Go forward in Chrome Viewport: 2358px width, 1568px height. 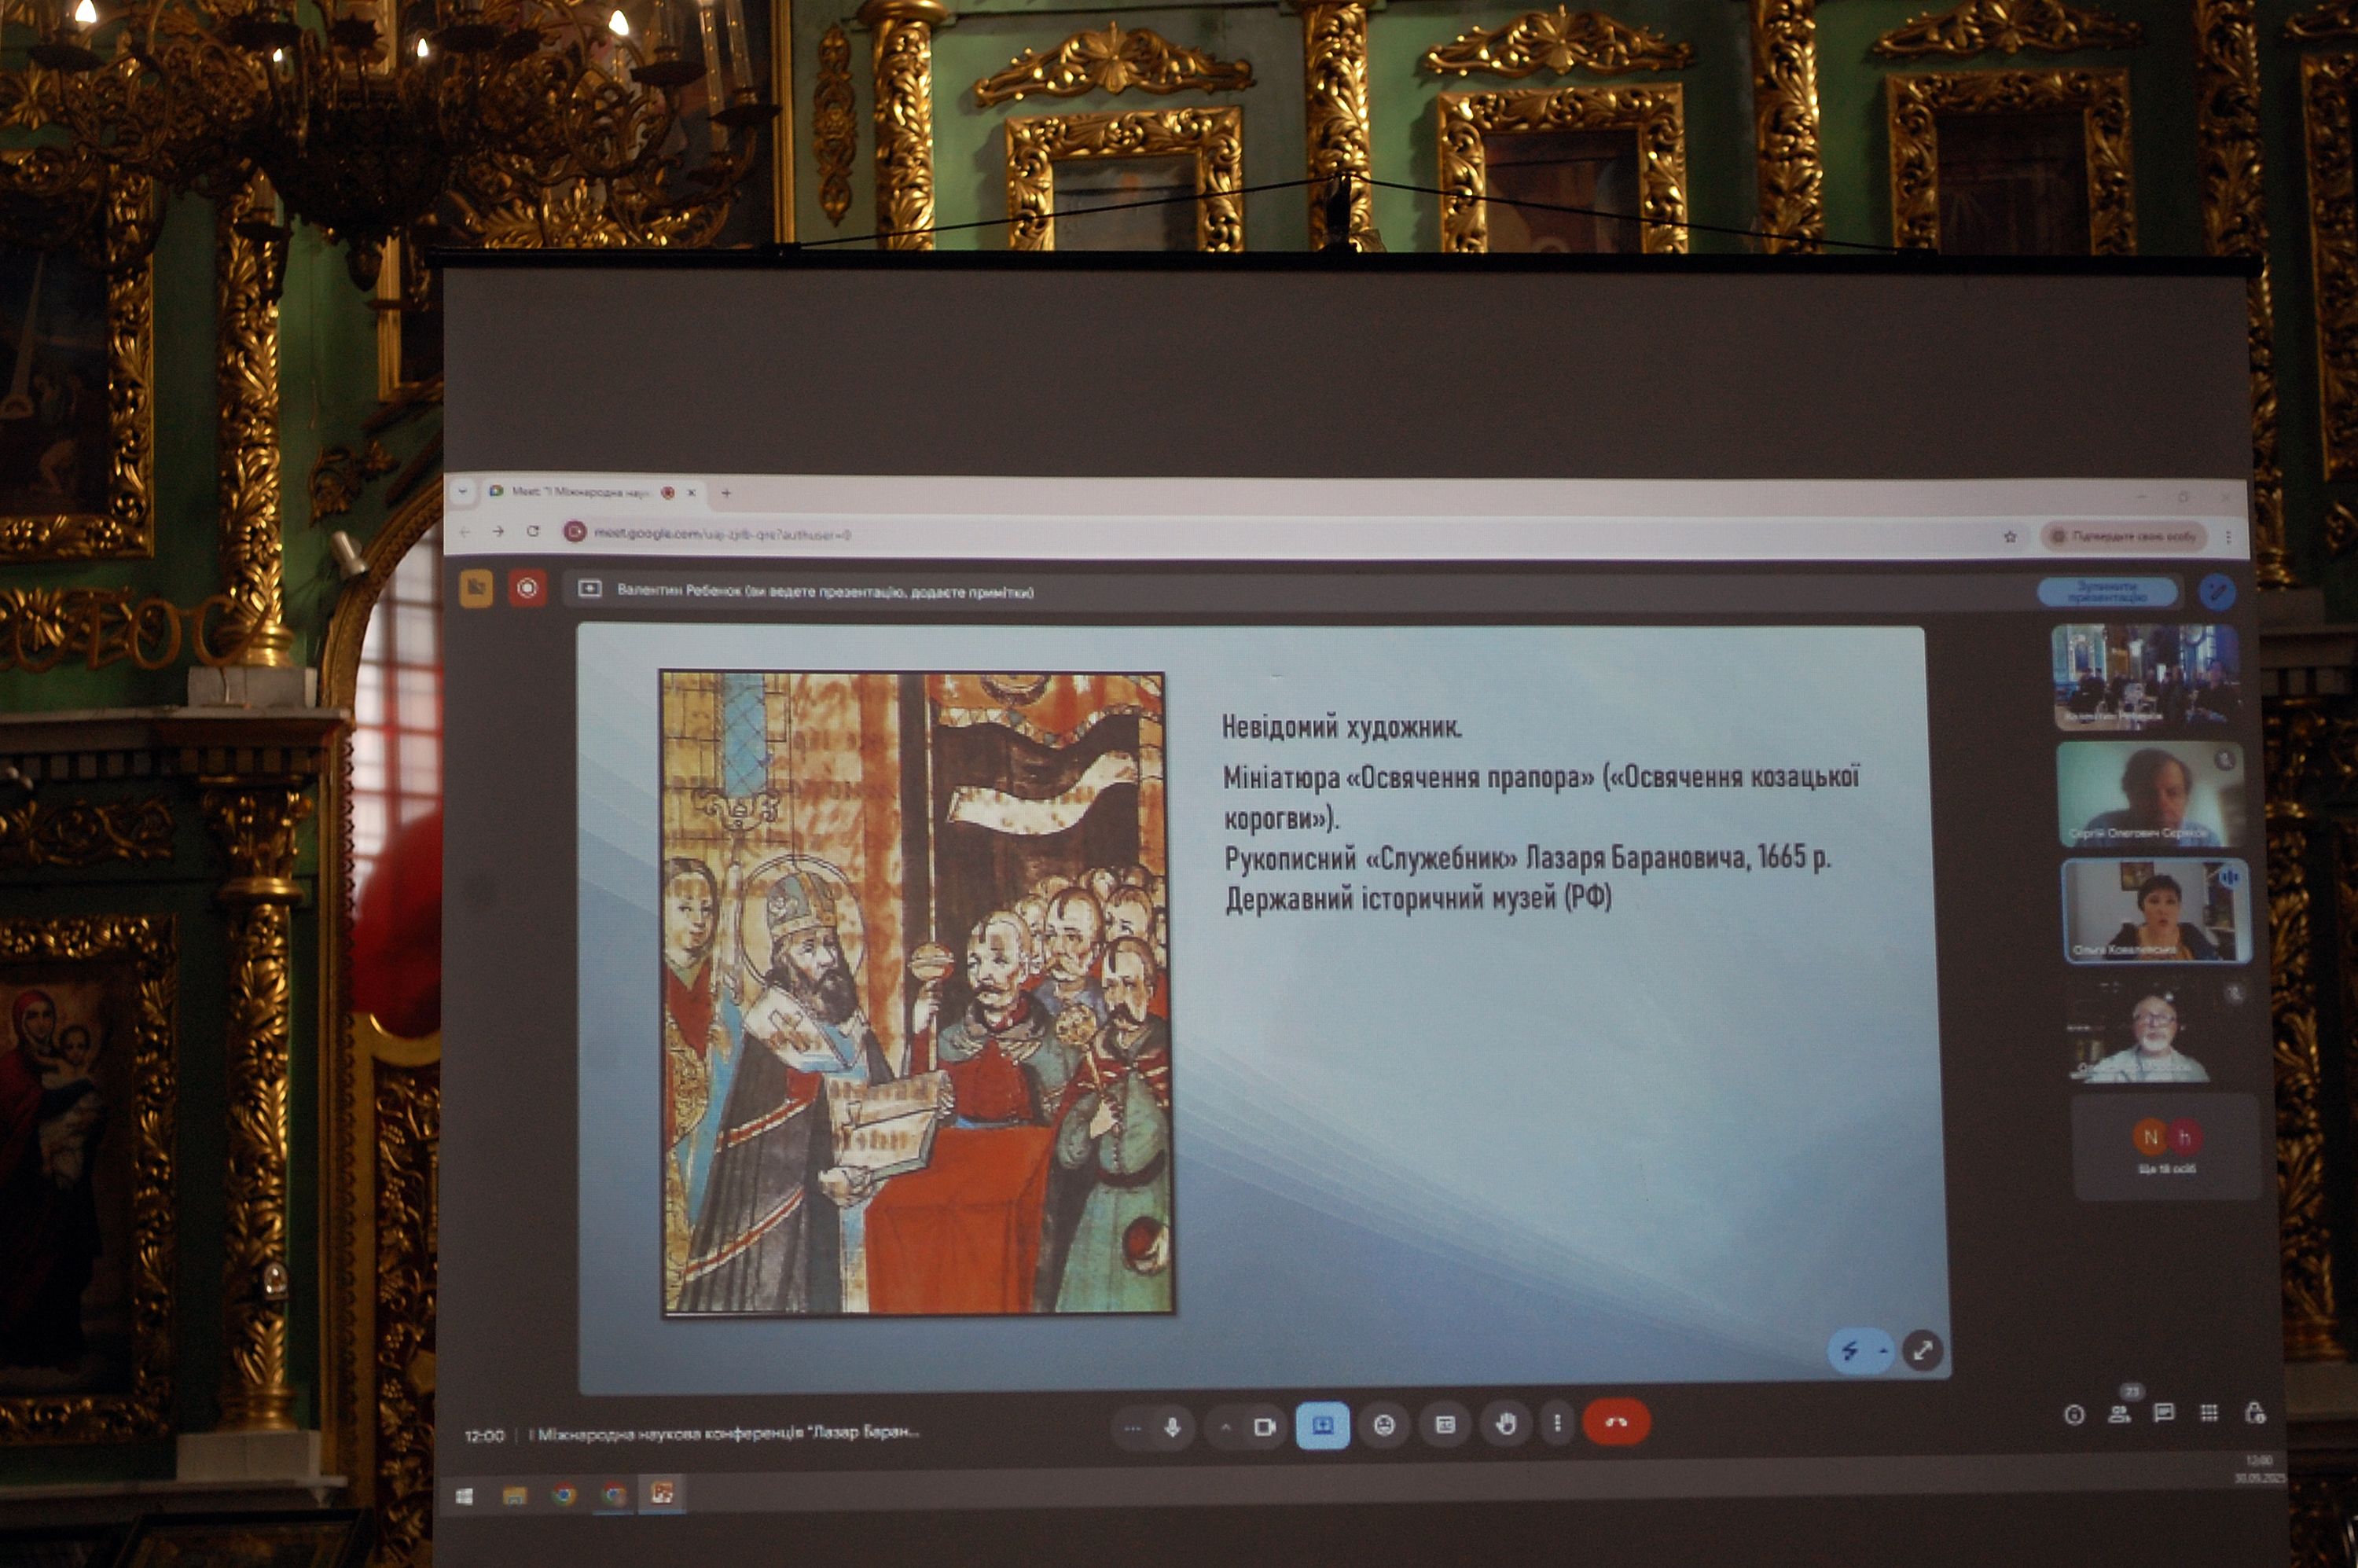[498, 532]
